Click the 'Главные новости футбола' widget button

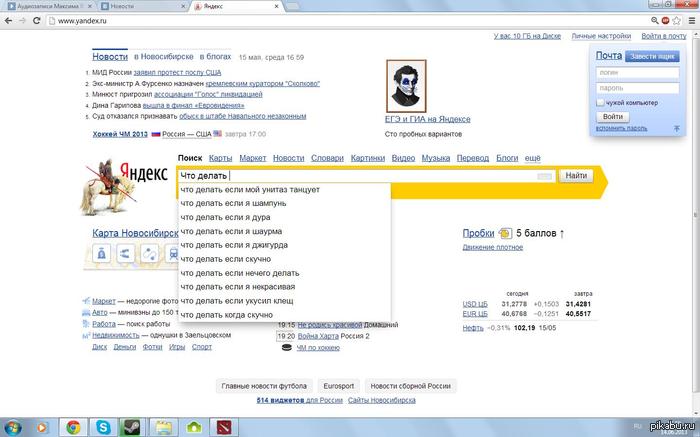click(x=264, y=385)
